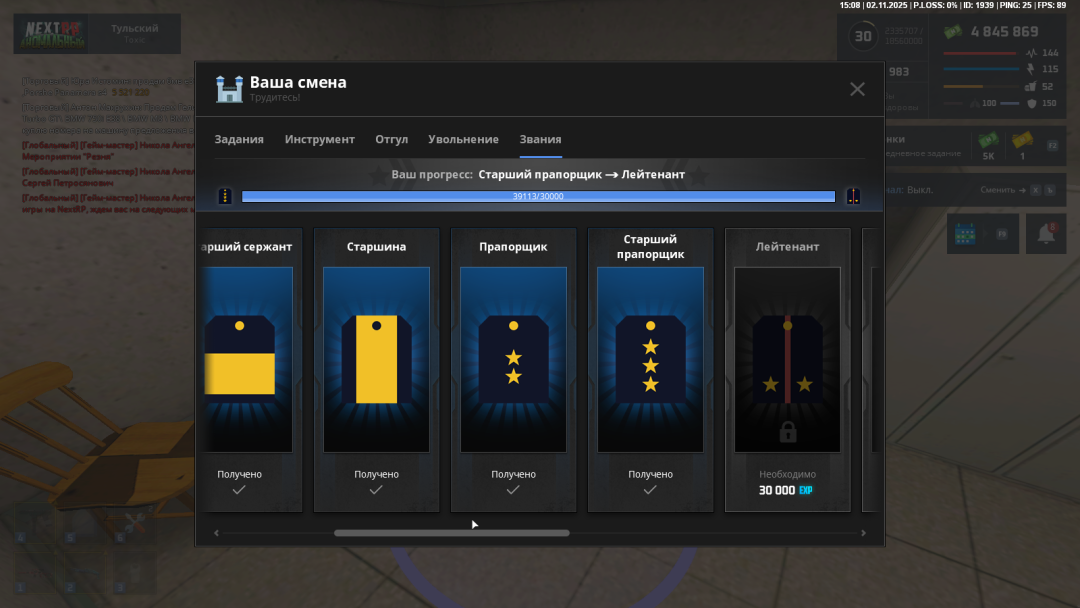1080x608 pixels.
Task: Click the Прапорщик two-star insignia
Action: tap(513, 359)
